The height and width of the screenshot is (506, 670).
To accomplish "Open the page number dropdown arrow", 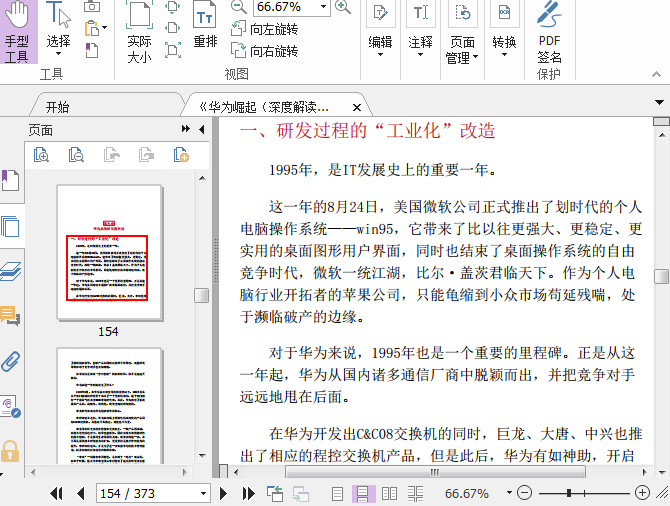I will (x=204, y=494).
